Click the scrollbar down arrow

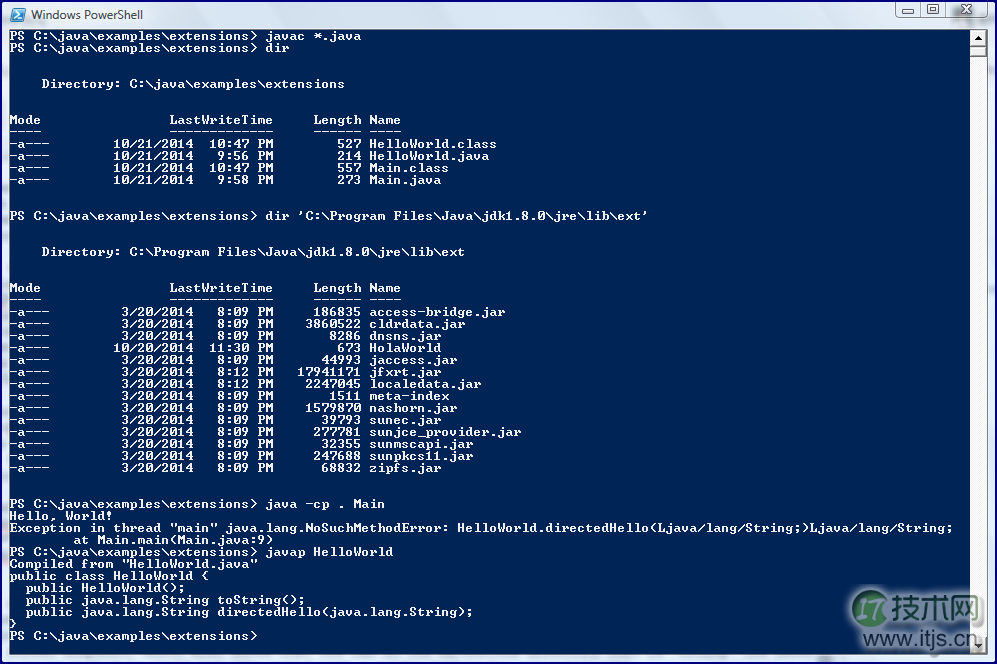(978, 644)
